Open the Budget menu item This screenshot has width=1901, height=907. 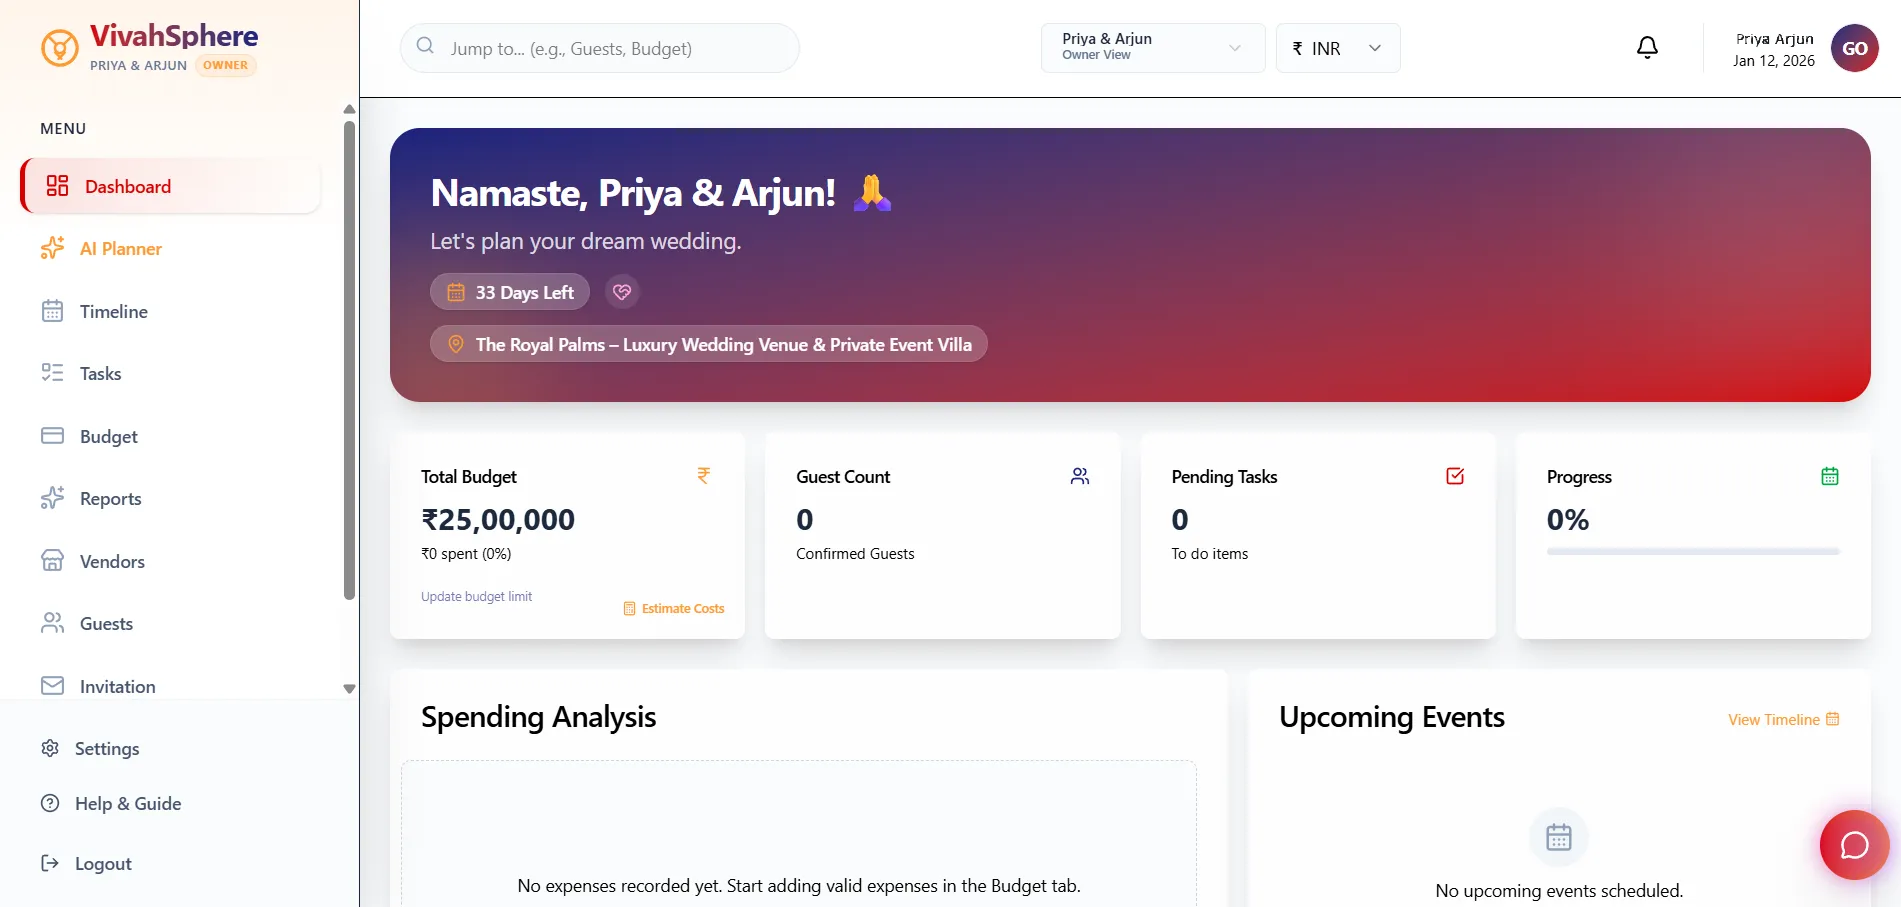pyautogui.click(x=108, y=437)
